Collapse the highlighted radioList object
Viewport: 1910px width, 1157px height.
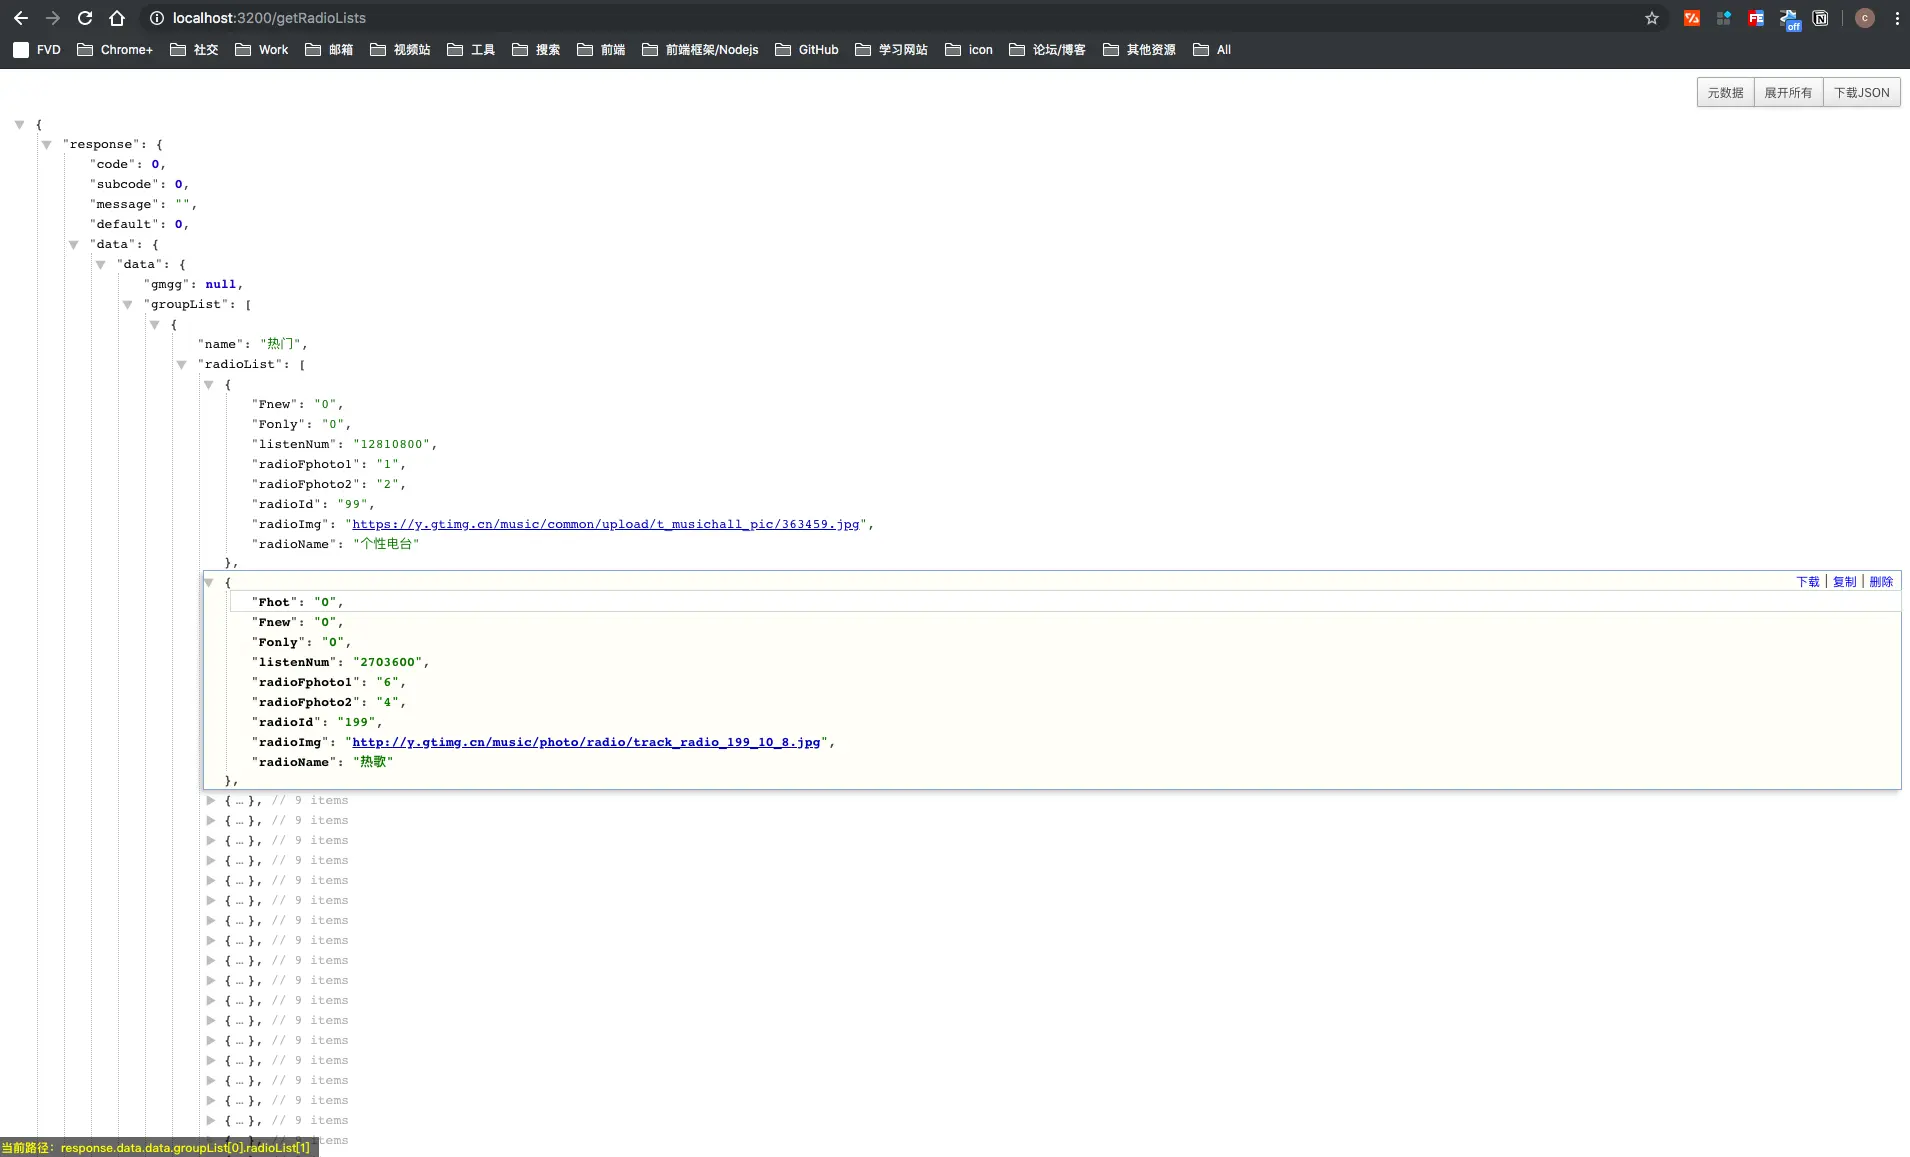coord(209,582)
